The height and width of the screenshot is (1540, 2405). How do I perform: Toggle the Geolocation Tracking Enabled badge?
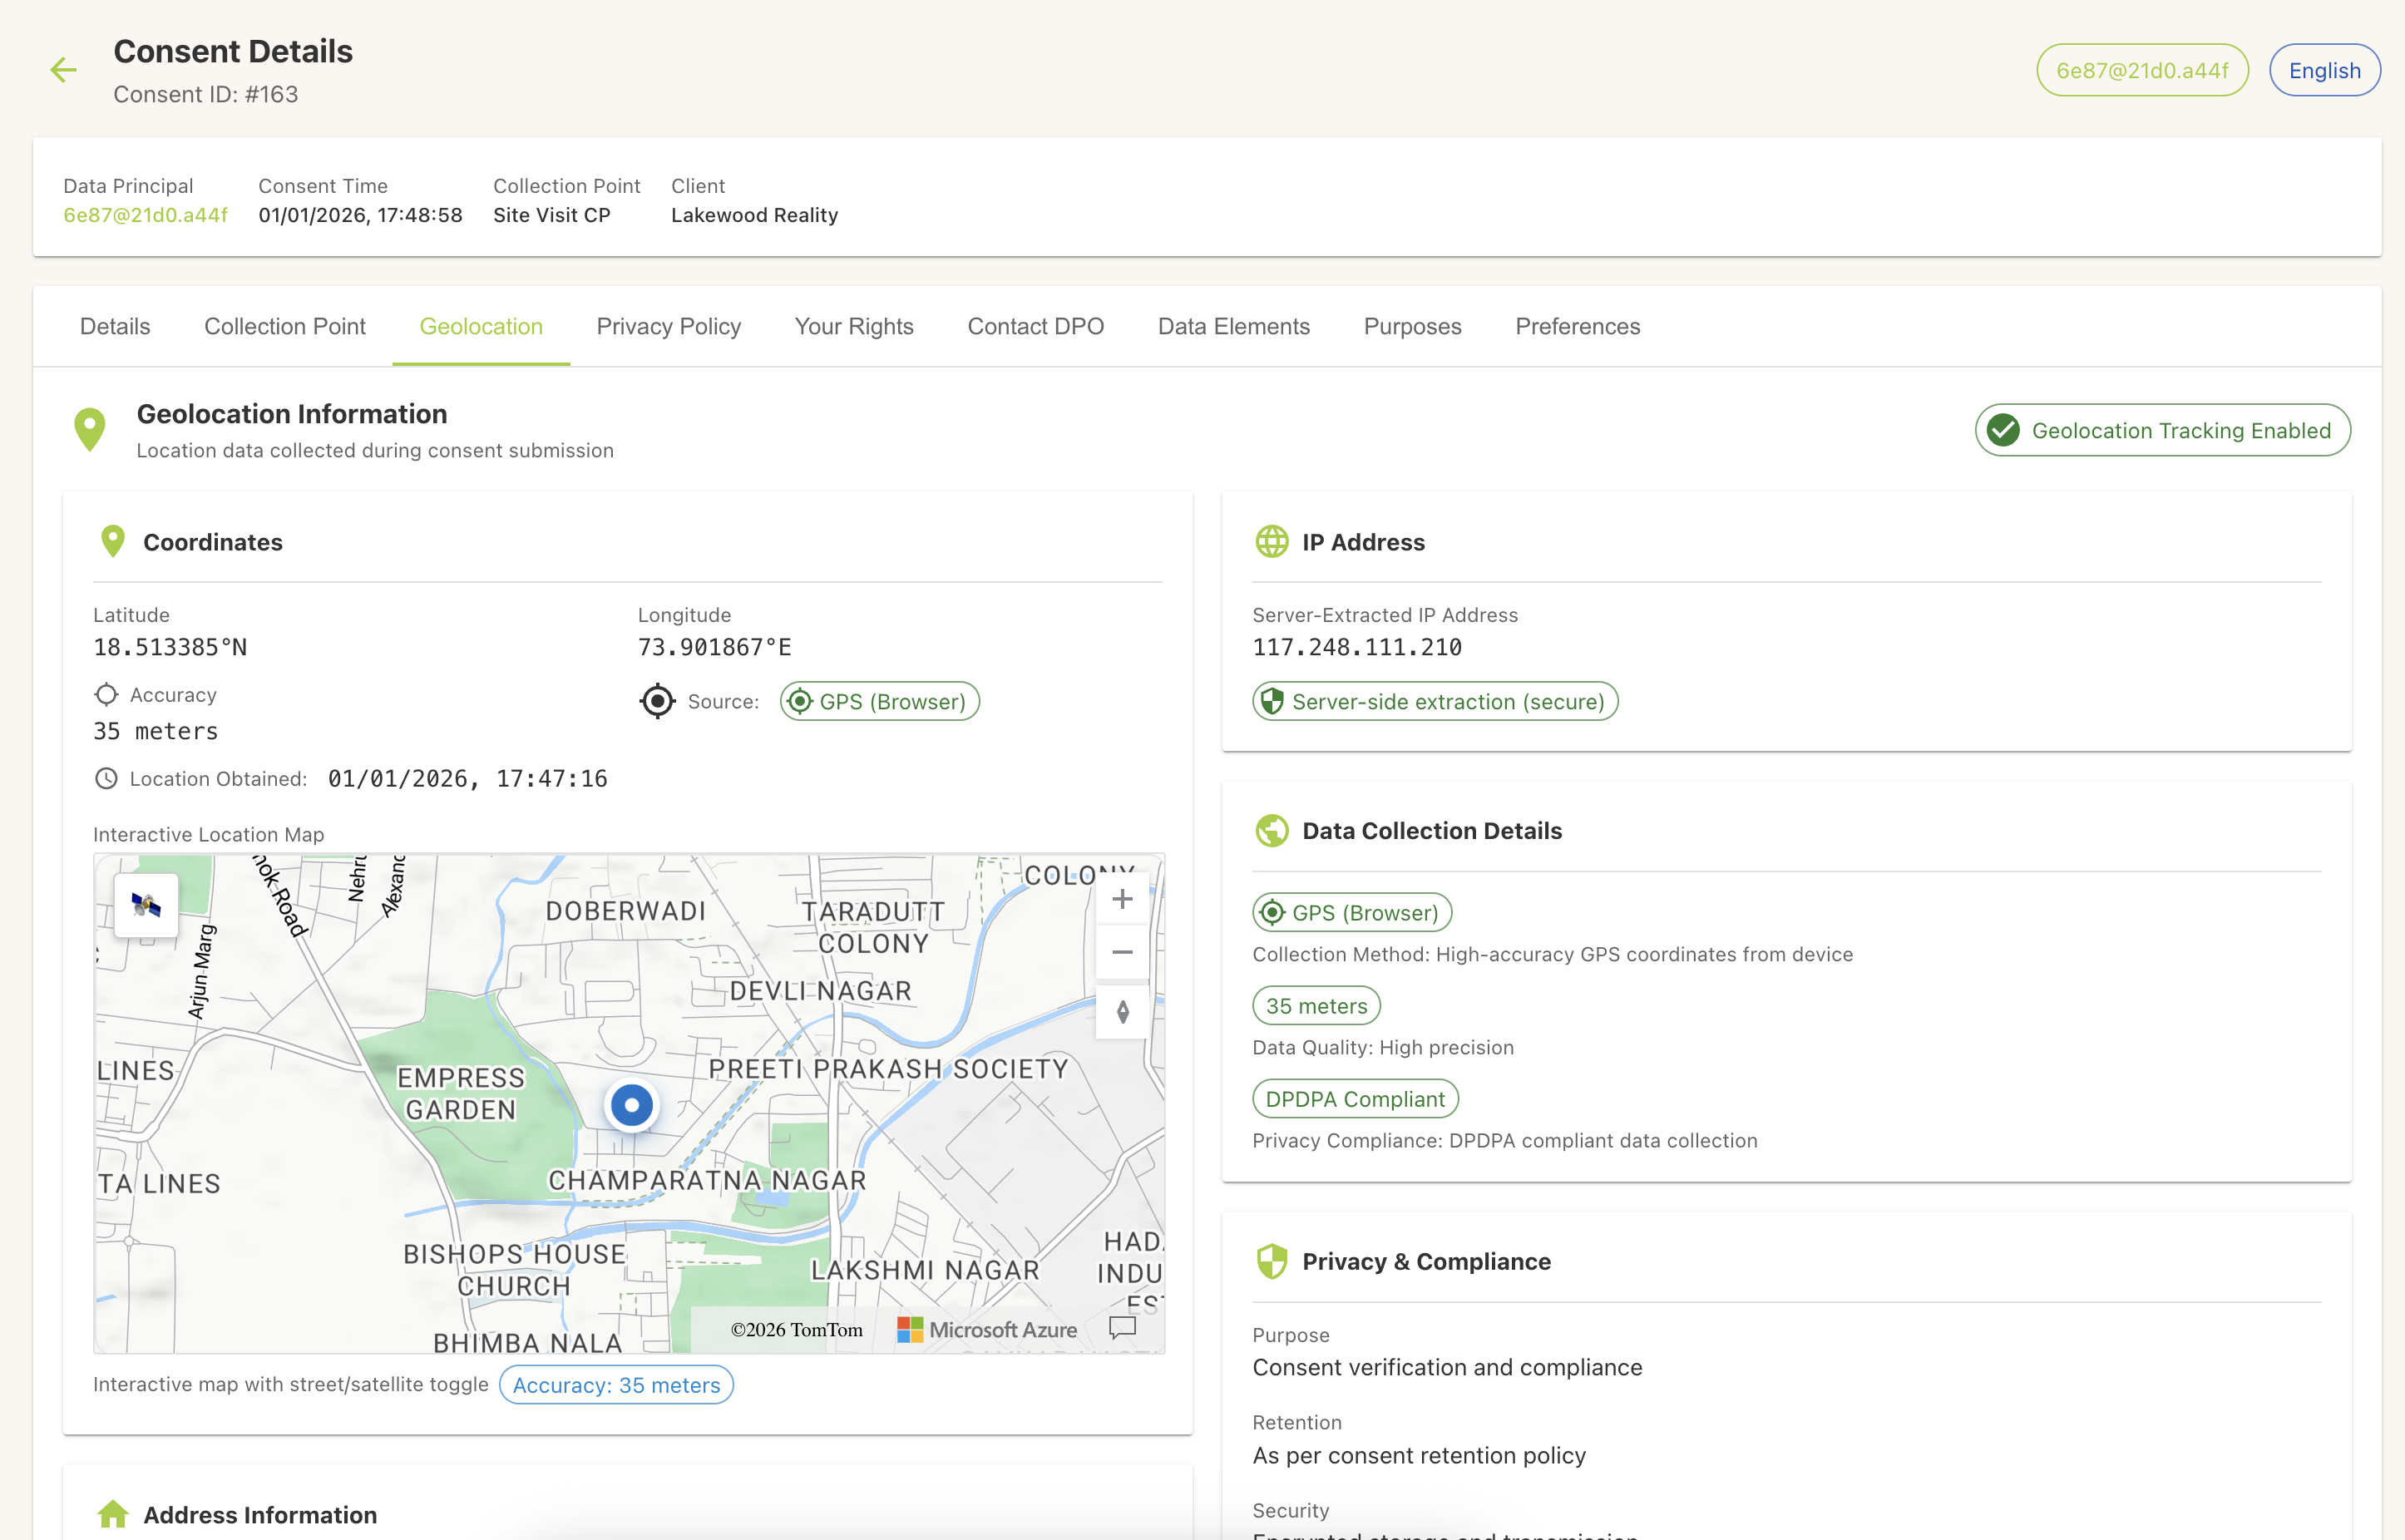[x=2161, y=430]
